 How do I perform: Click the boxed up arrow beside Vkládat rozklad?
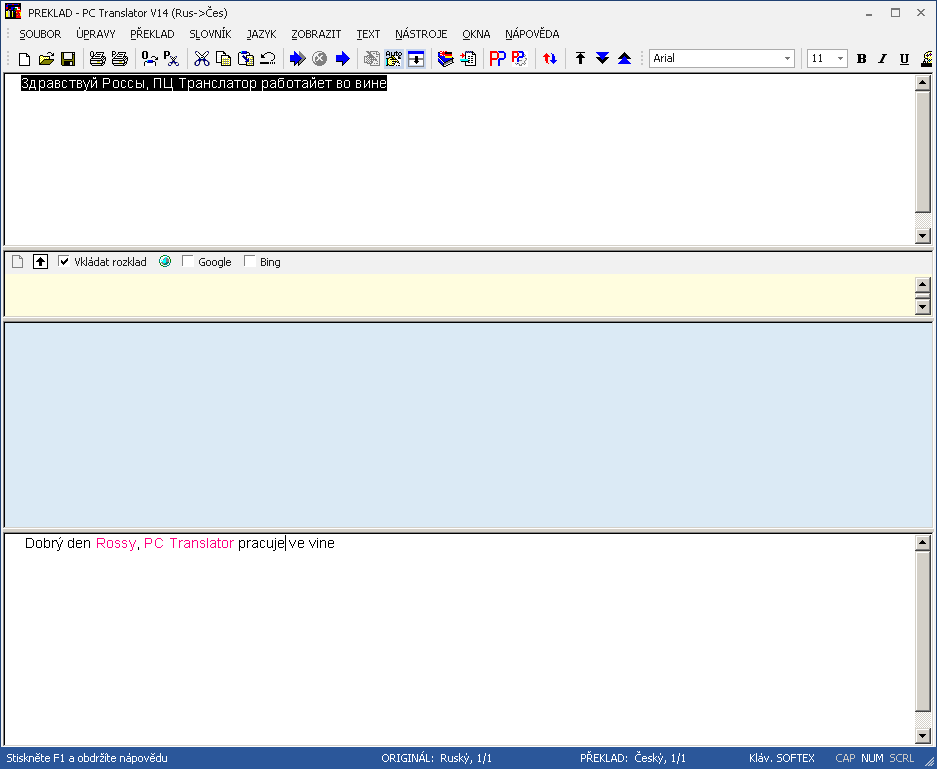coord(40,262)
